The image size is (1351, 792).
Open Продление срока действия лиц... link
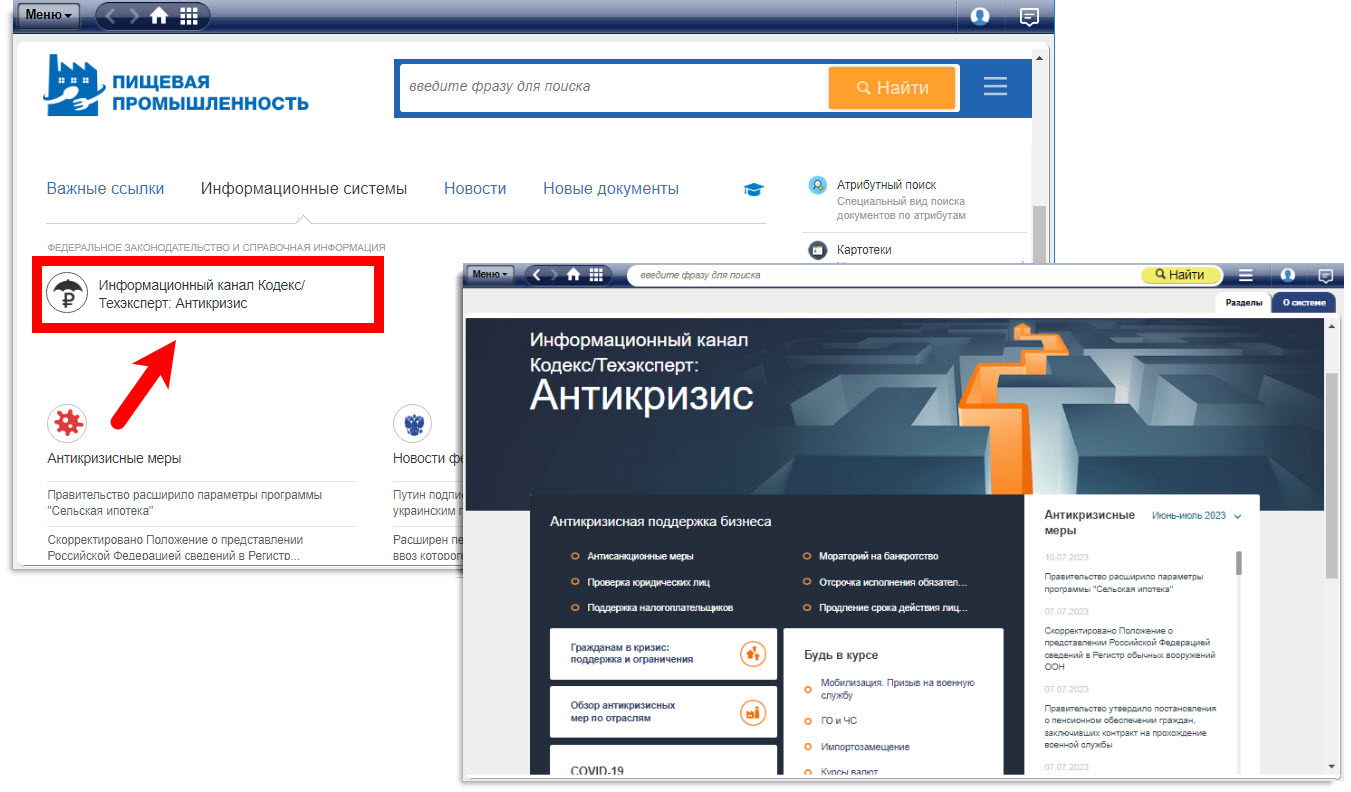pyautogui.click(x=893, y=608)
